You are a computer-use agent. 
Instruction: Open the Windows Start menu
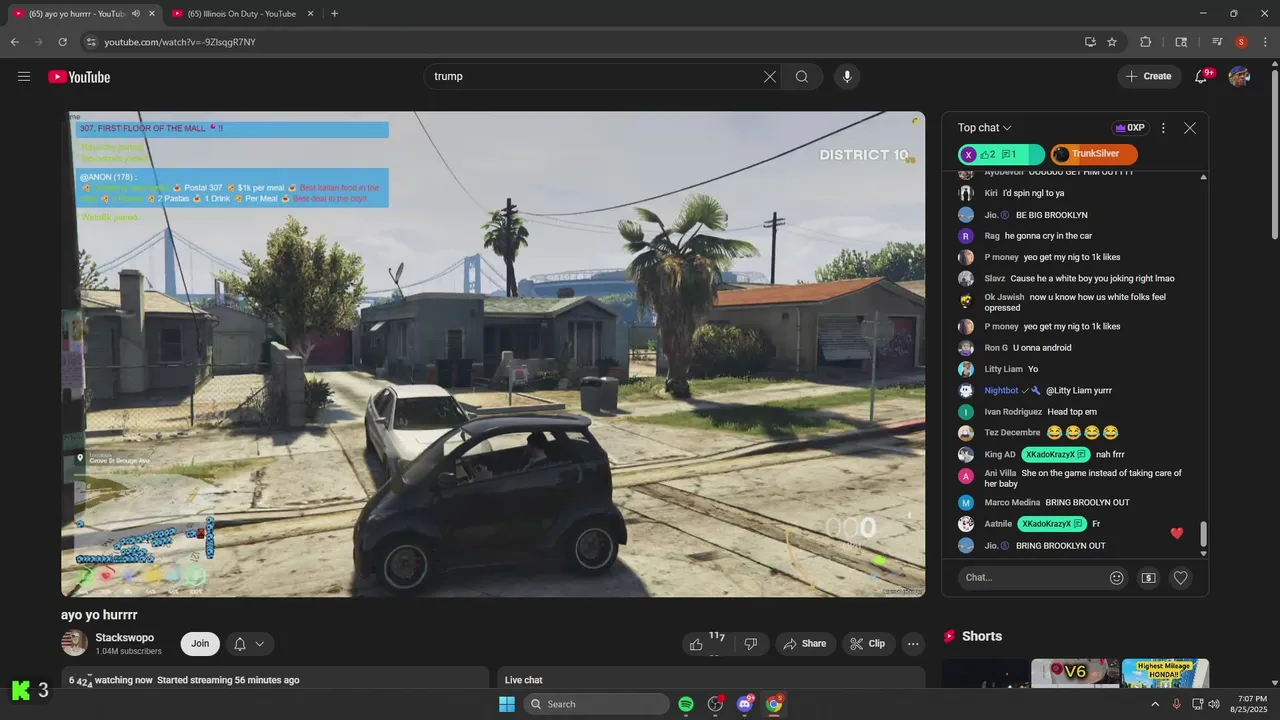pyautogui.click(x=507, y=704)
